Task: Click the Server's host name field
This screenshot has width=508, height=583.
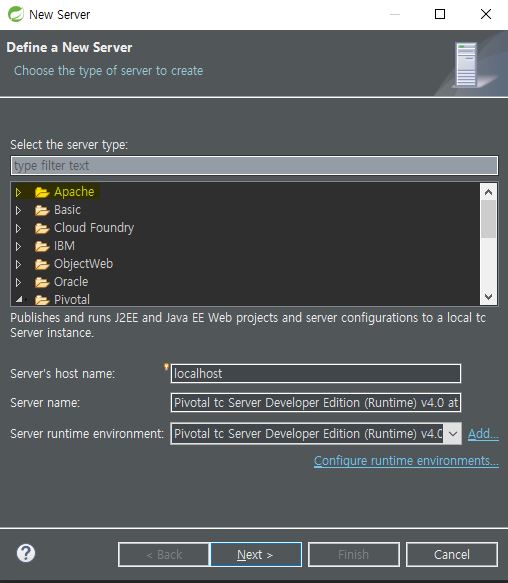Action: 316,373
